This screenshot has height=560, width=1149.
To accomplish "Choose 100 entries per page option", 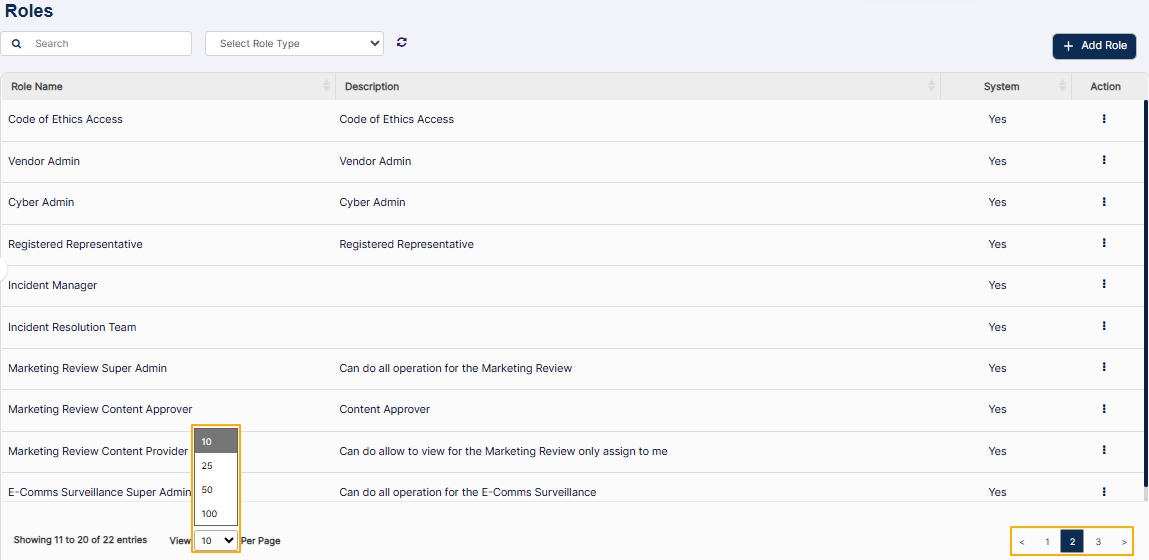I will tap(216, 514).
